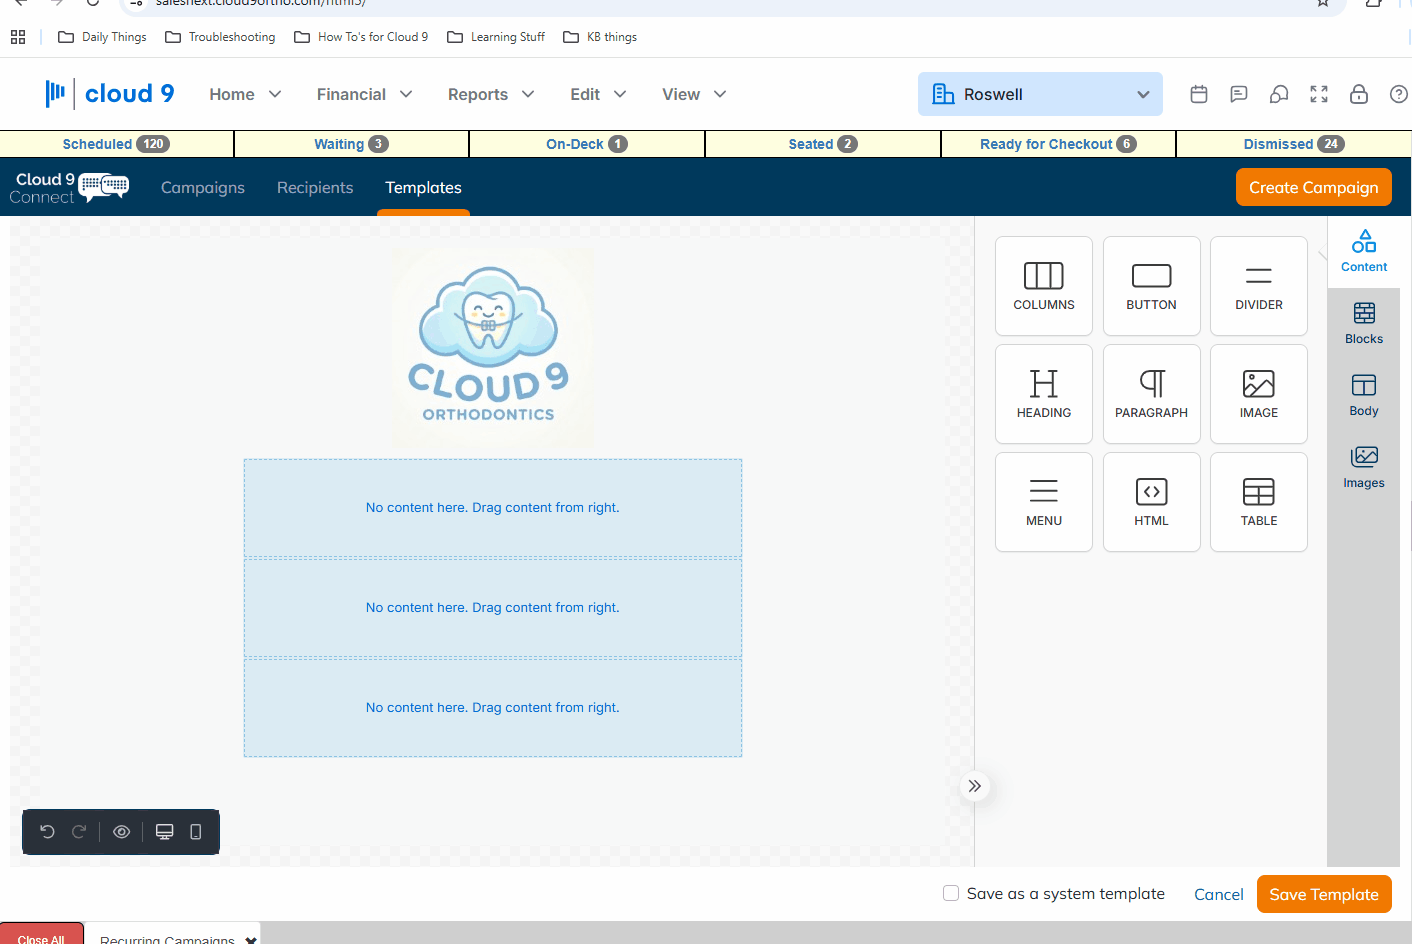Expand the Financial menu
The width and height of the screenshot is (1412, 944).
[364, 94]
